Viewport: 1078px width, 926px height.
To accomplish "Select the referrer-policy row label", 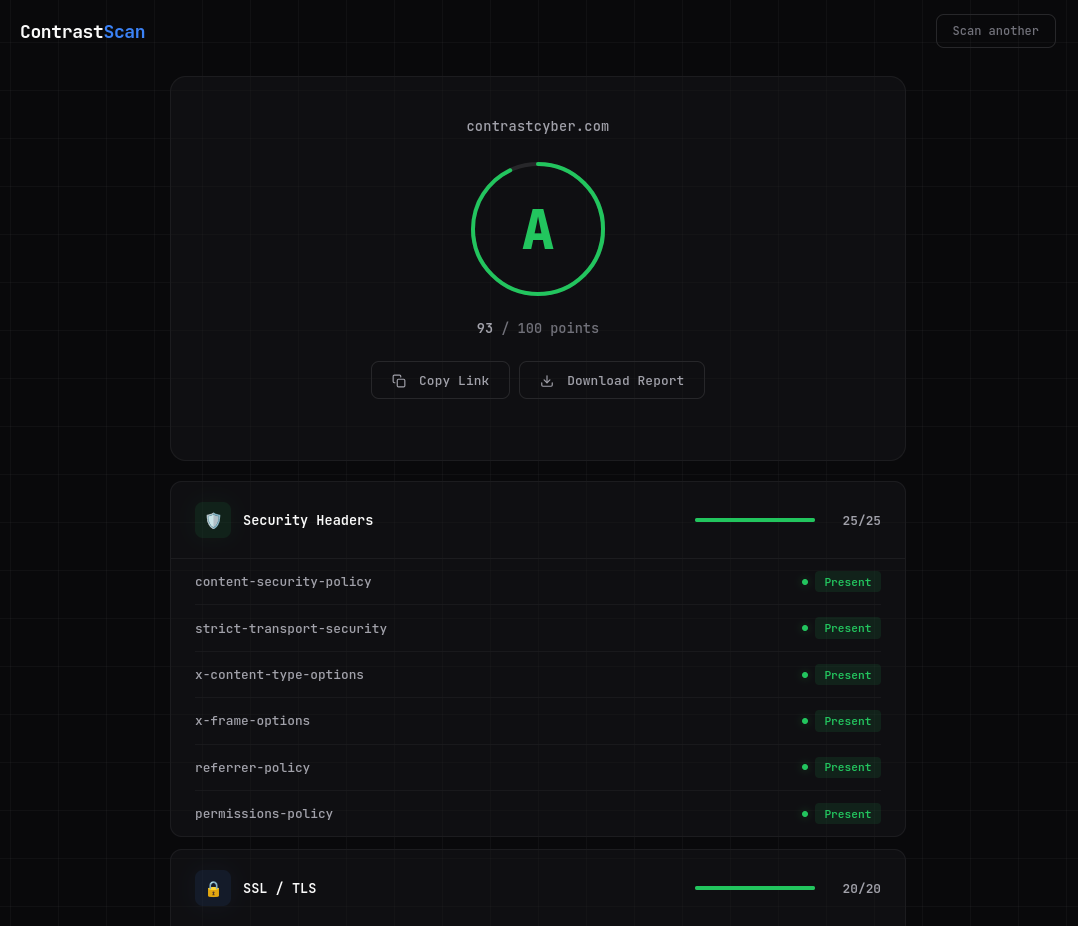I will (252, 767).
